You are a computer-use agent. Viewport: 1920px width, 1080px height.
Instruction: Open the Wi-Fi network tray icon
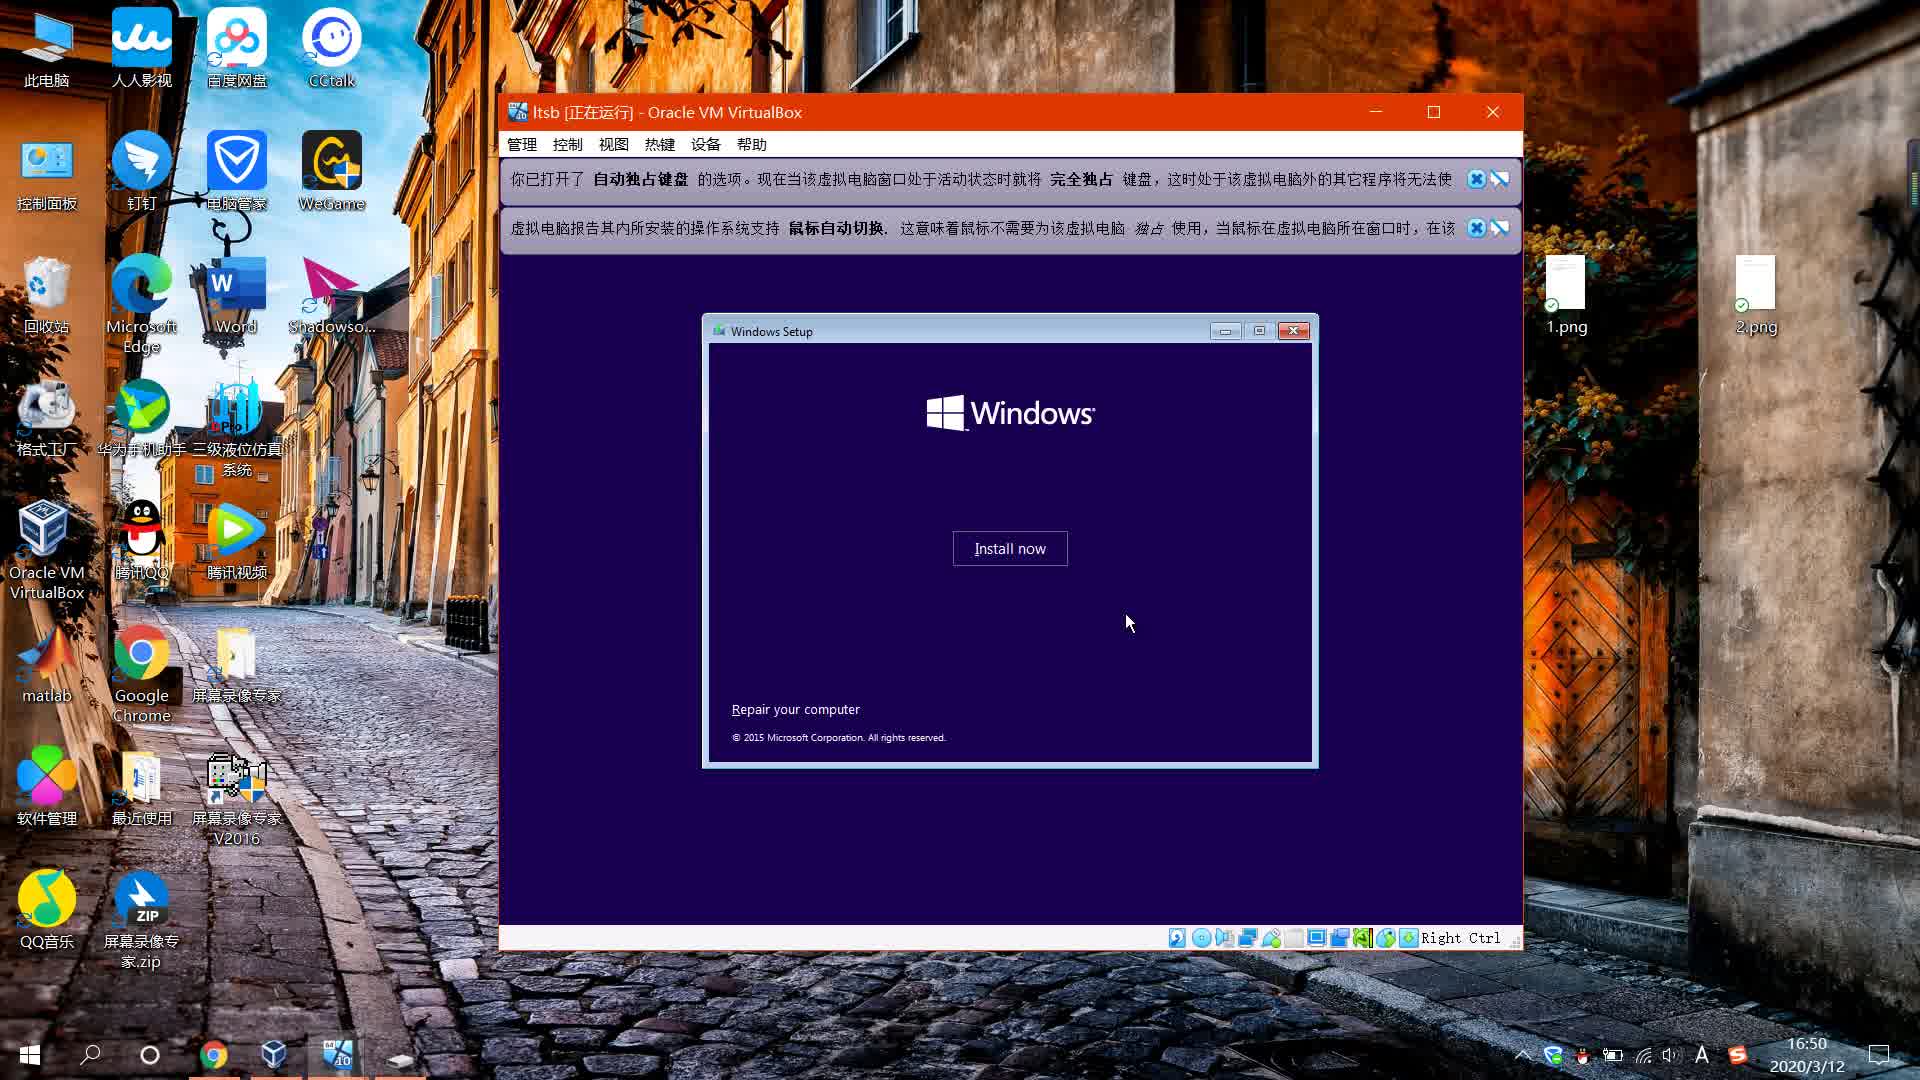[x=1643, y=1054]
